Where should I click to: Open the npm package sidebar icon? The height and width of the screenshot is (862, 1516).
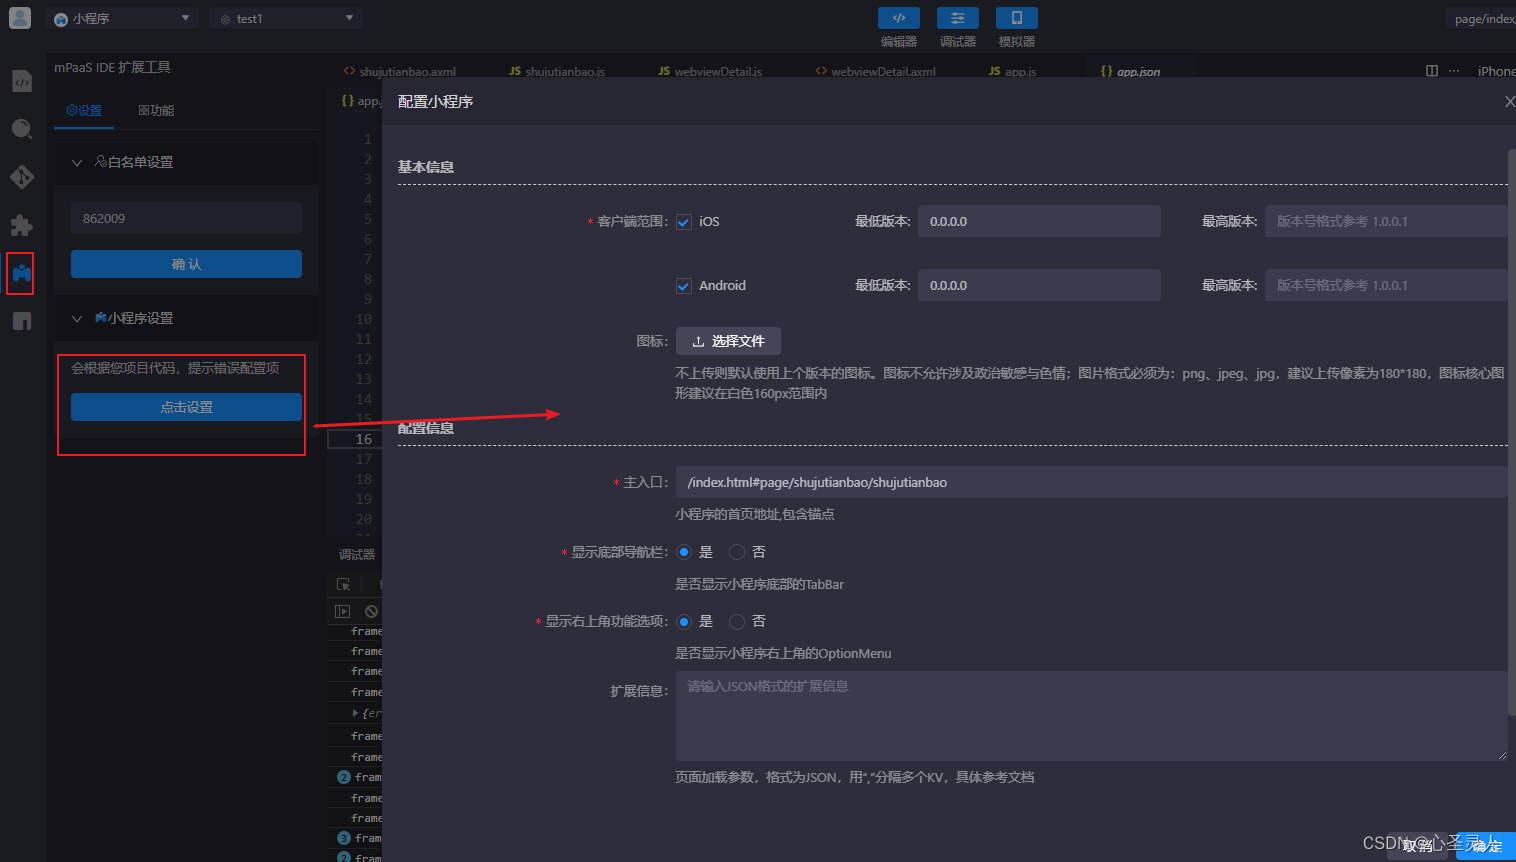click(x=22, y=321)
